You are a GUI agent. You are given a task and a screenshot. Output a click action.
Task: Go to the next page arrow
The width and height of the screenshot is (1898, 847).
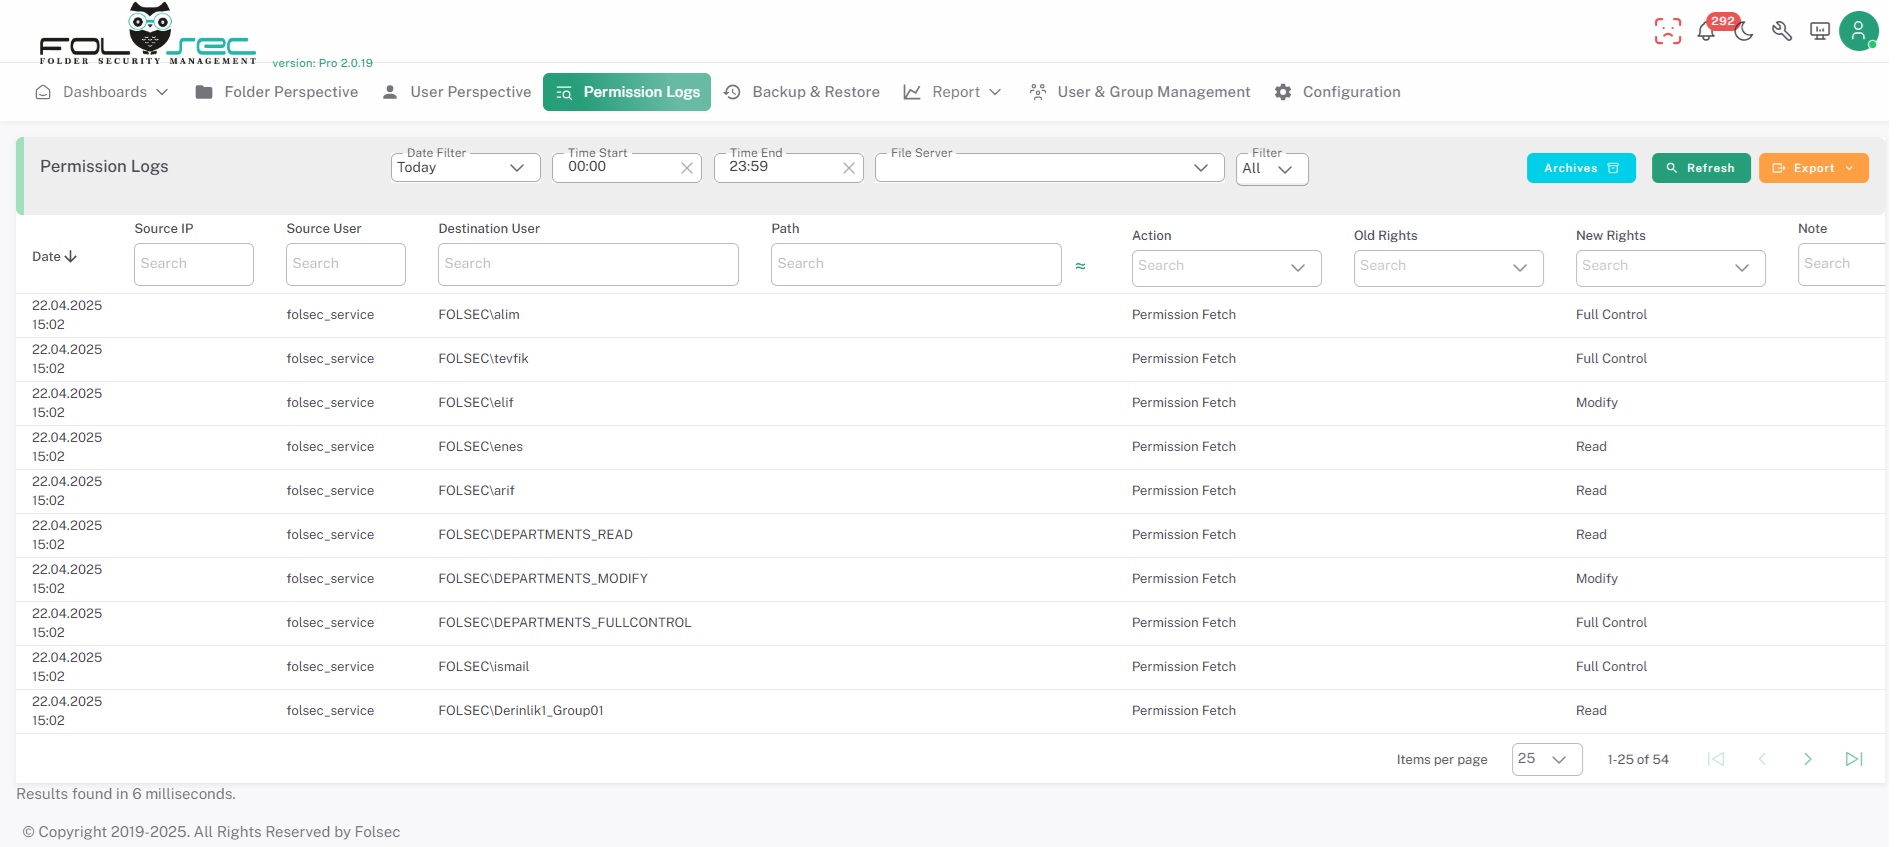point(1807,759)
